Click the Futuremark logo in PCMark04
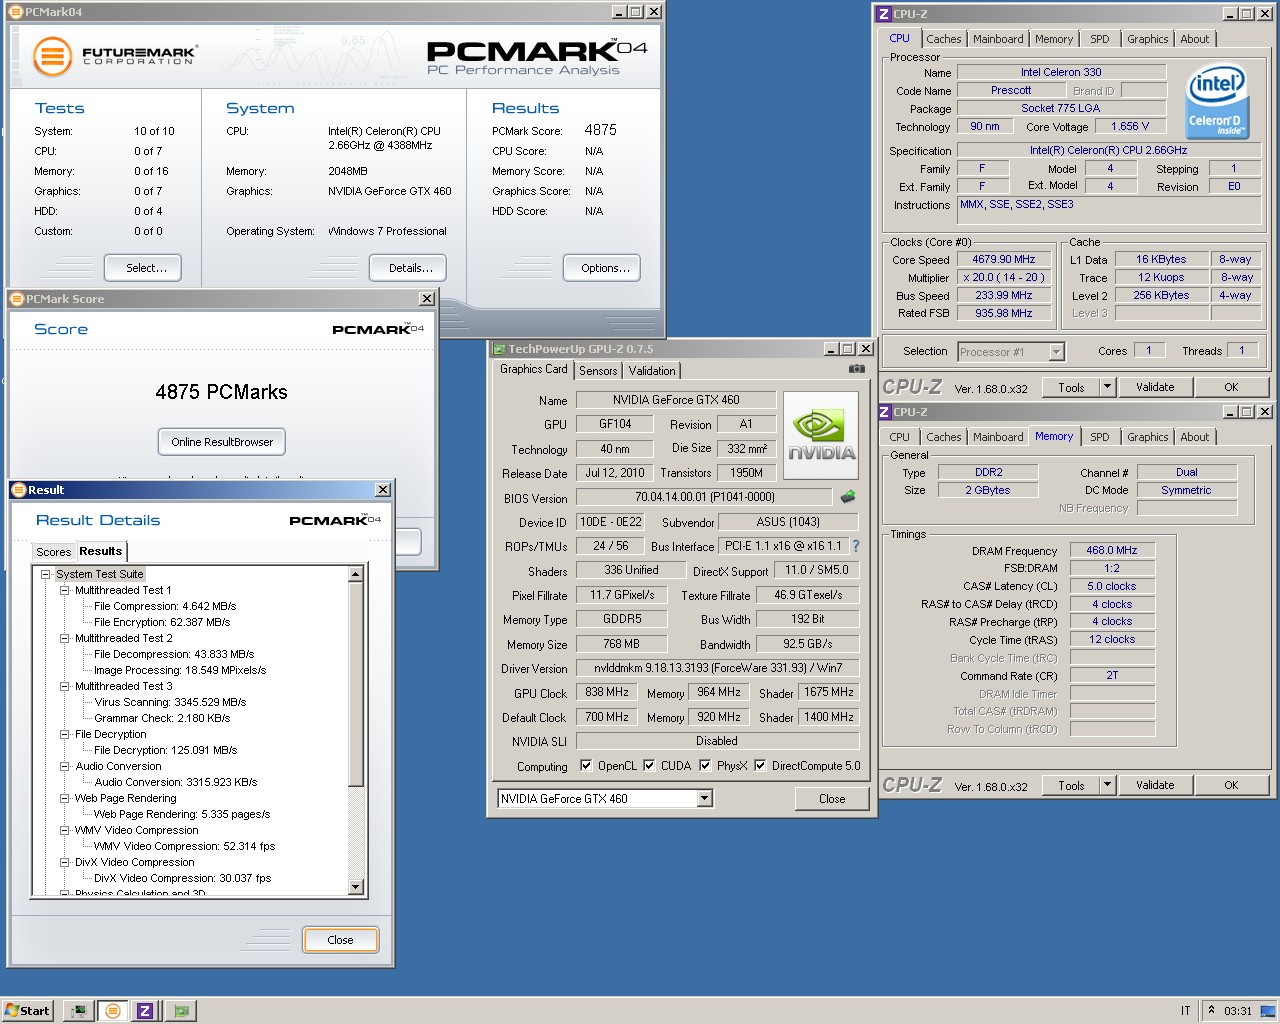 click(115, 56)
